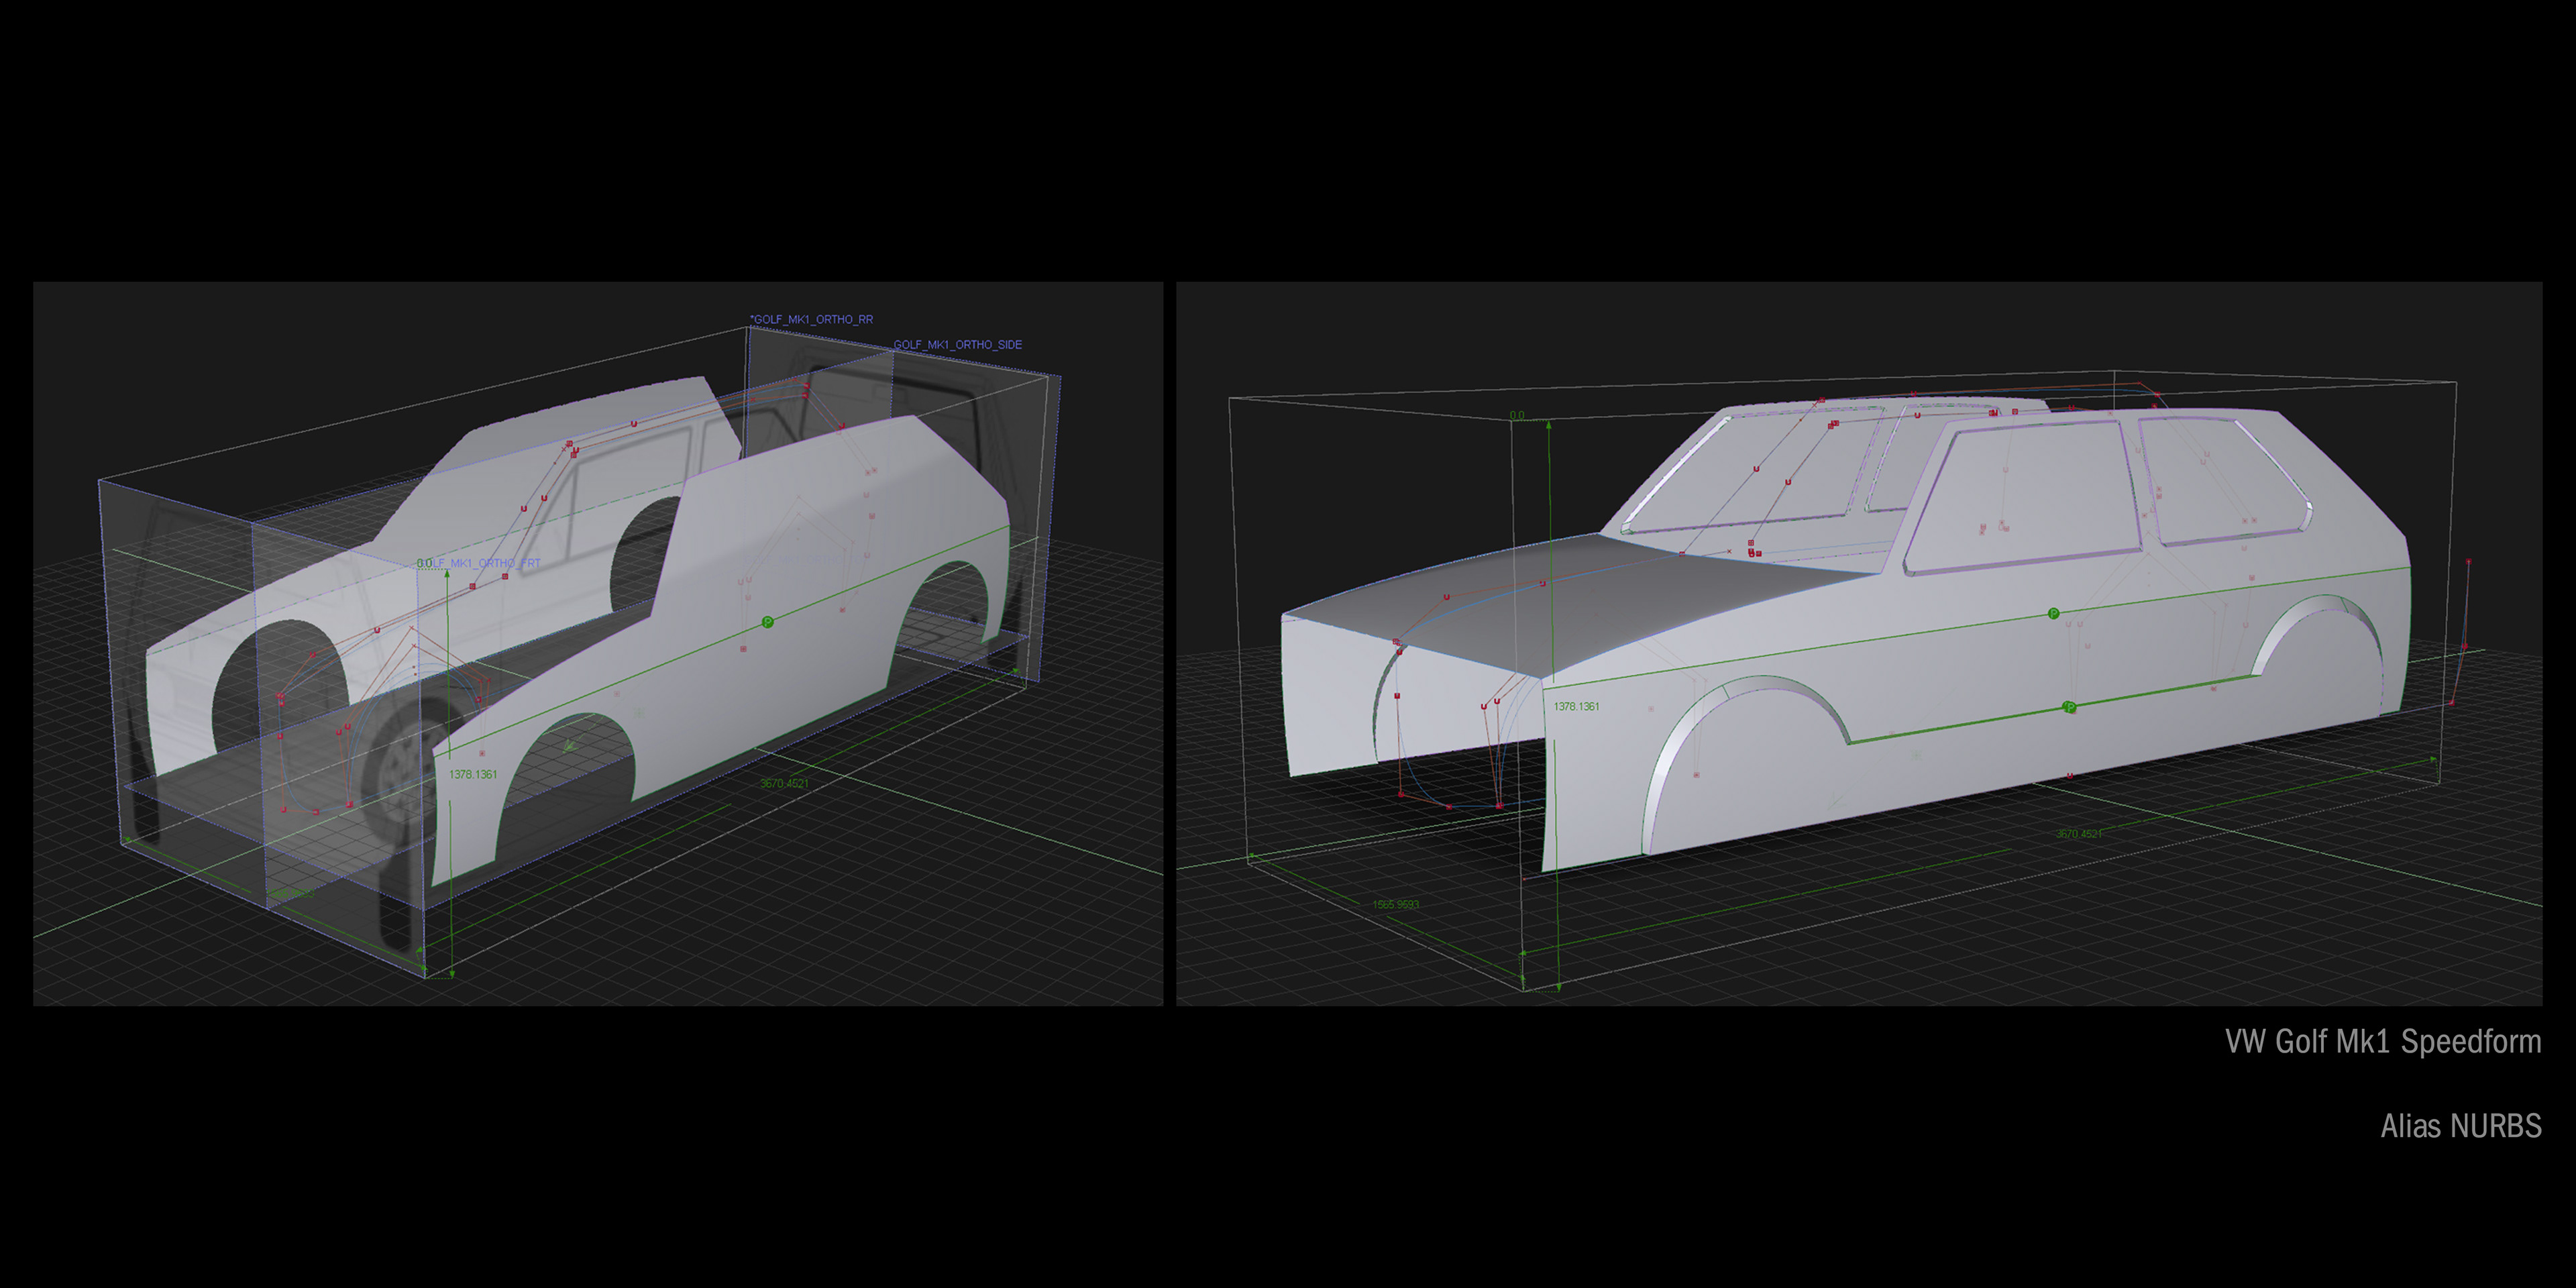Click the Alias NURBS caption text
Image resolution: width=2576 pixels, height=1288 pixels.
point(2460,1126)
